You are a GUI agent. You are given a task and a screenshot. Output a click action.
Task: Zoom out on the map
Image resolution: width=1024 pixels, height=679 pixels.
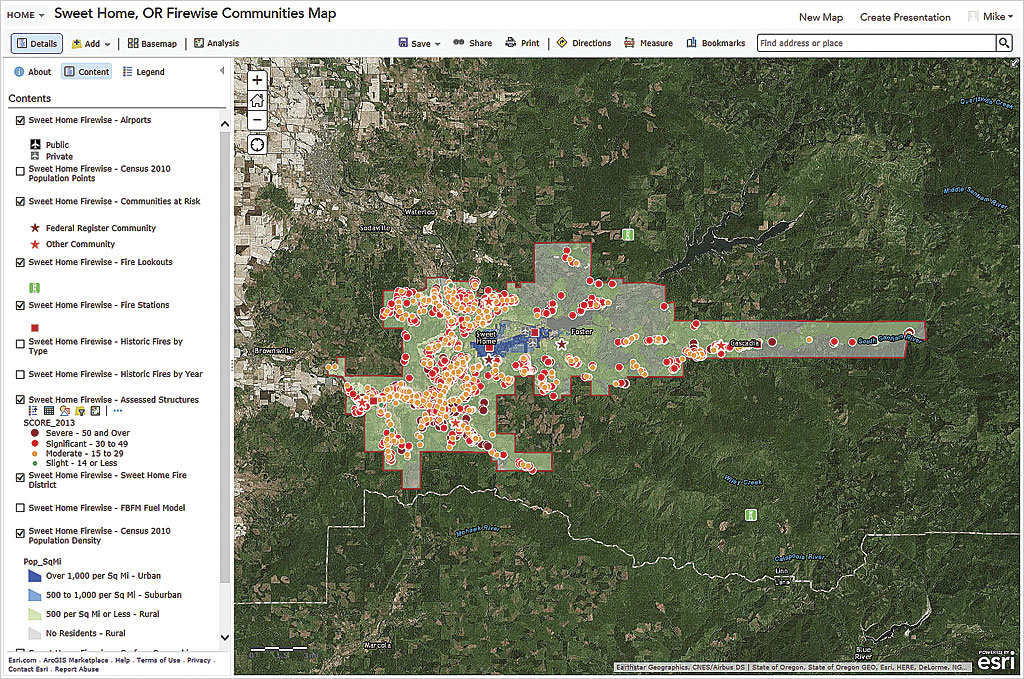(257, 119)
